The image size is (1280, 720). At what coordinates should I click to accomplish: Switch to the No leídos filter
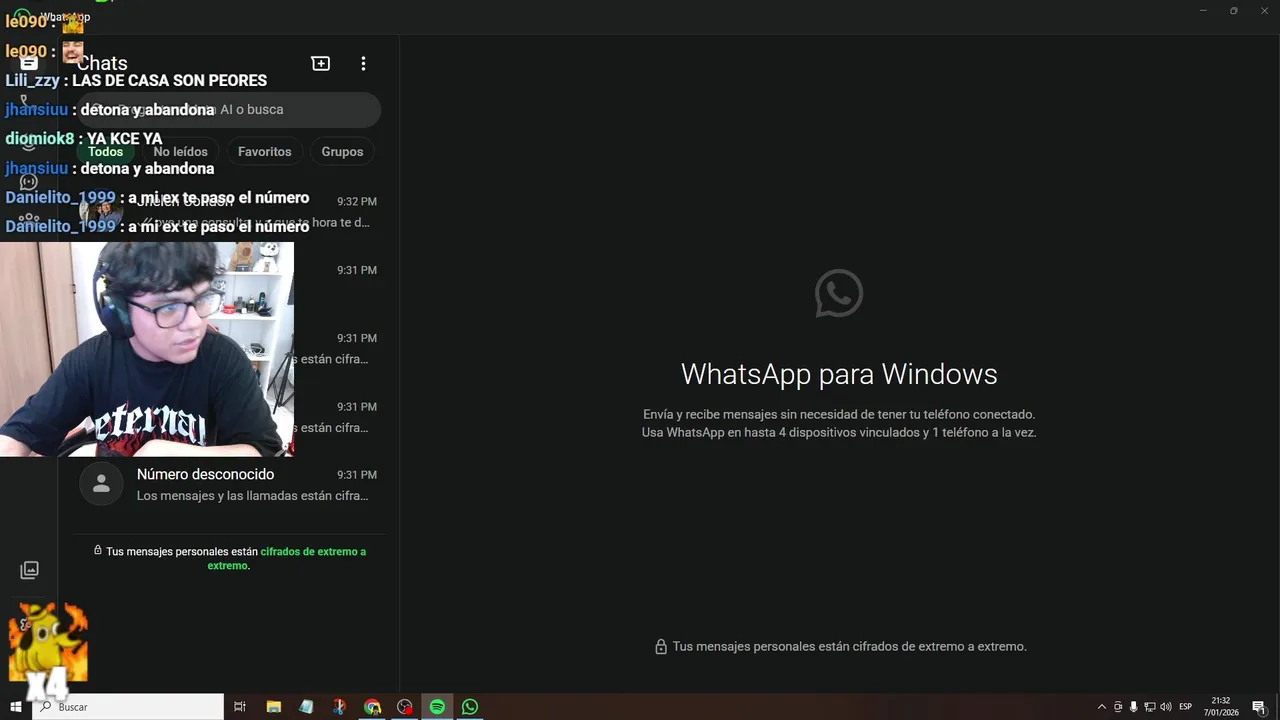point(181,152)
